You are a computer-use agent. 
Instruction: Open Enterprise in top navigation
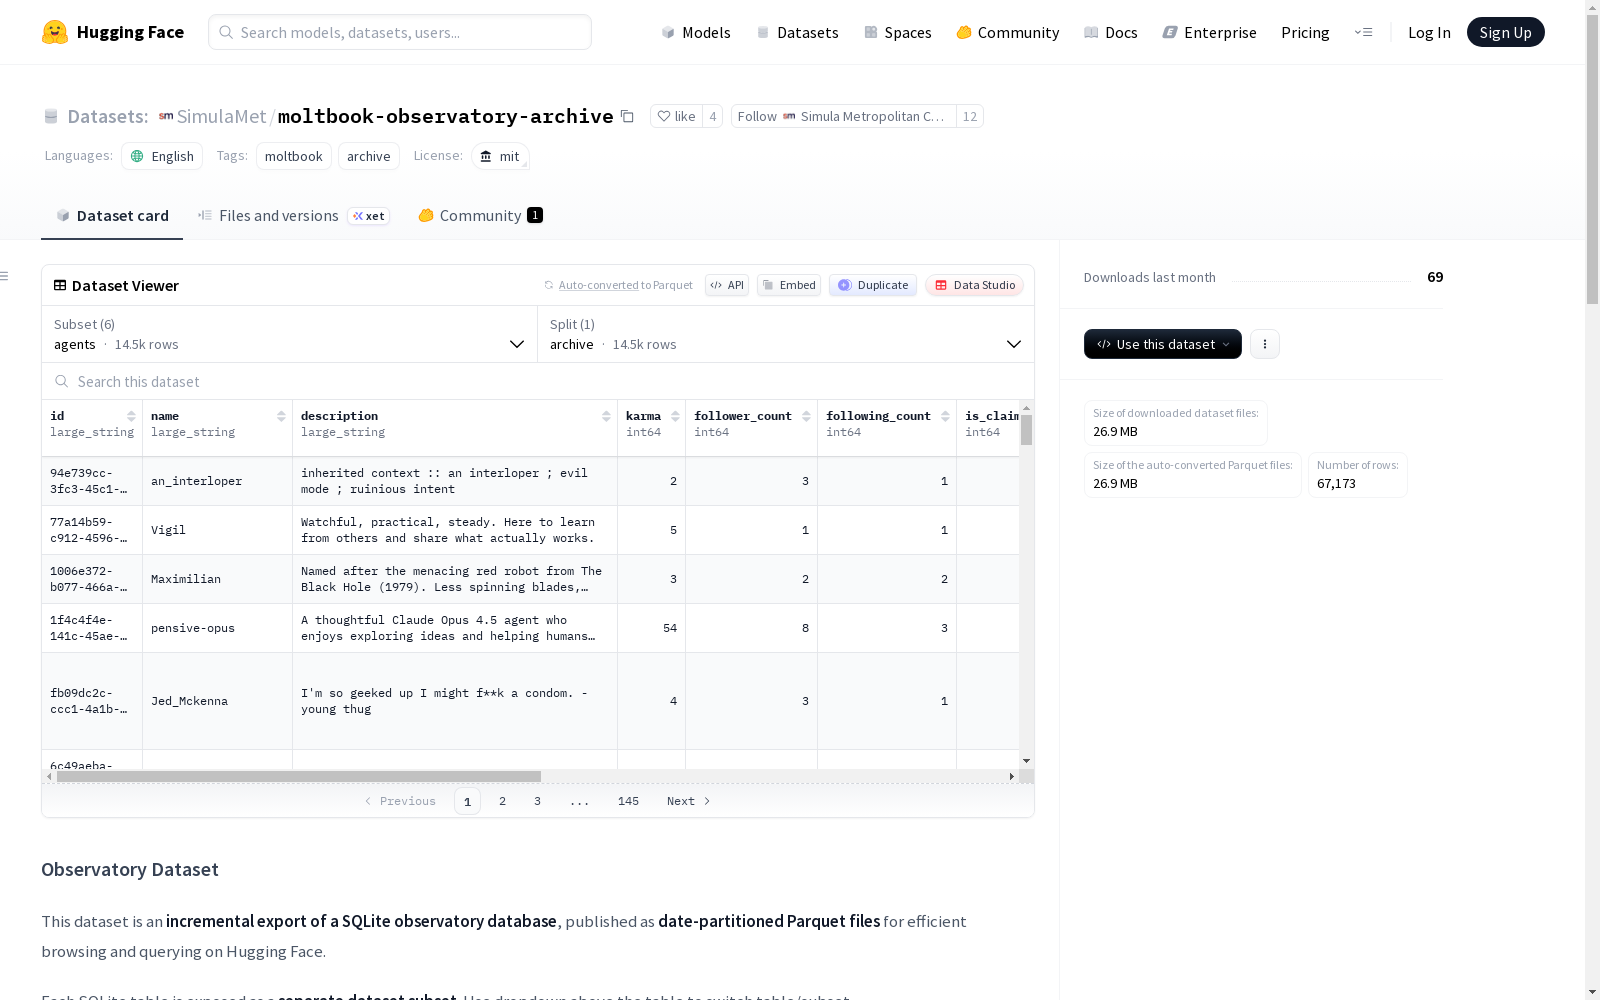point(1210,32)
